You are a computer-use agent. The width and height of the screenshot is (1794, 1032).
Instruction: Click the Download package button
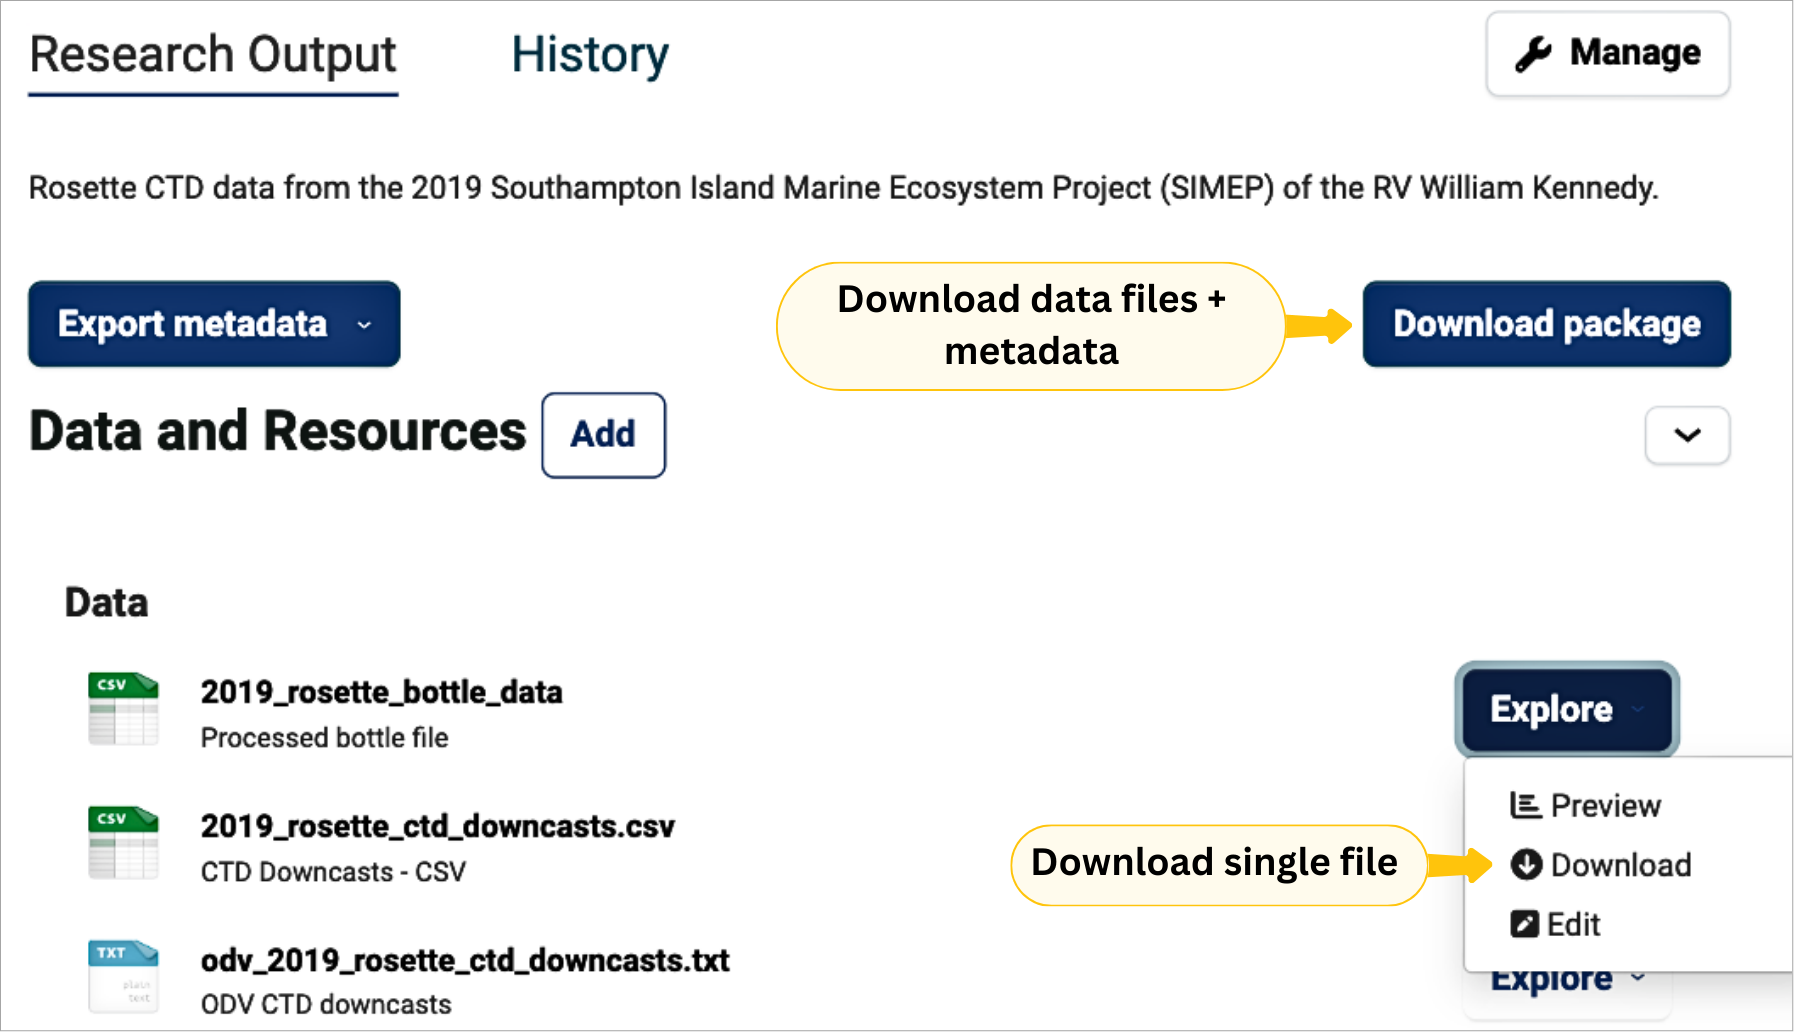point(1546,324)
